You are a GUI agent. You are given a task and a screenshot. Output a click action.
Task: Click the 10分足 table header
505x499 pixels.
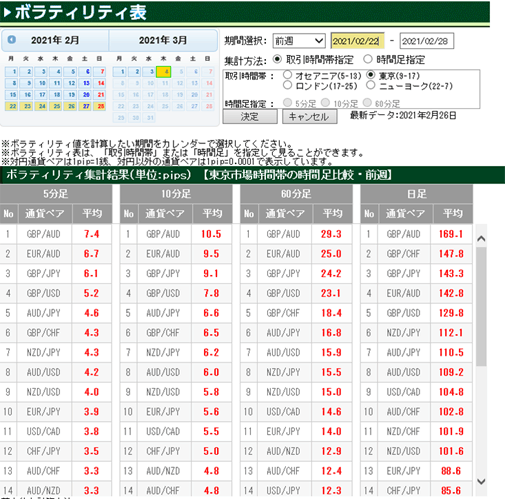pyautogui.click(x=176, y=194)
